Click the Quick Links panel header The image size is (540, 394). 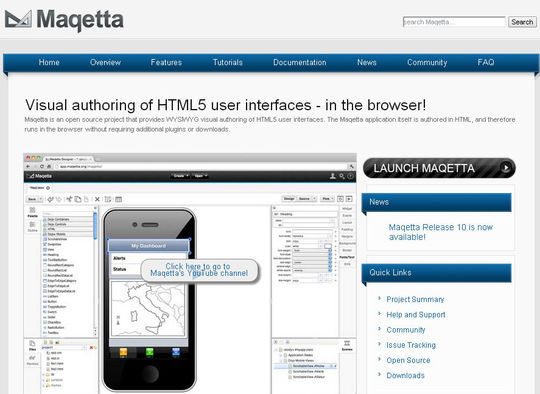436,273
